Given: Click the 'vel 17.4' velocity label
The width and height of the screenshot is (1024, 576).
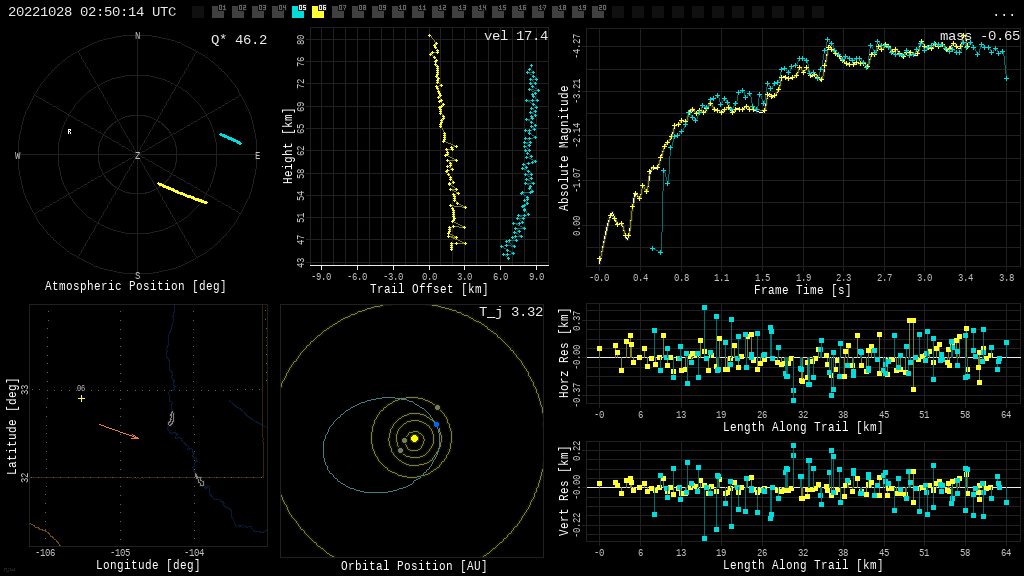Looking at the screenshot, I should [x=515, y=36].
